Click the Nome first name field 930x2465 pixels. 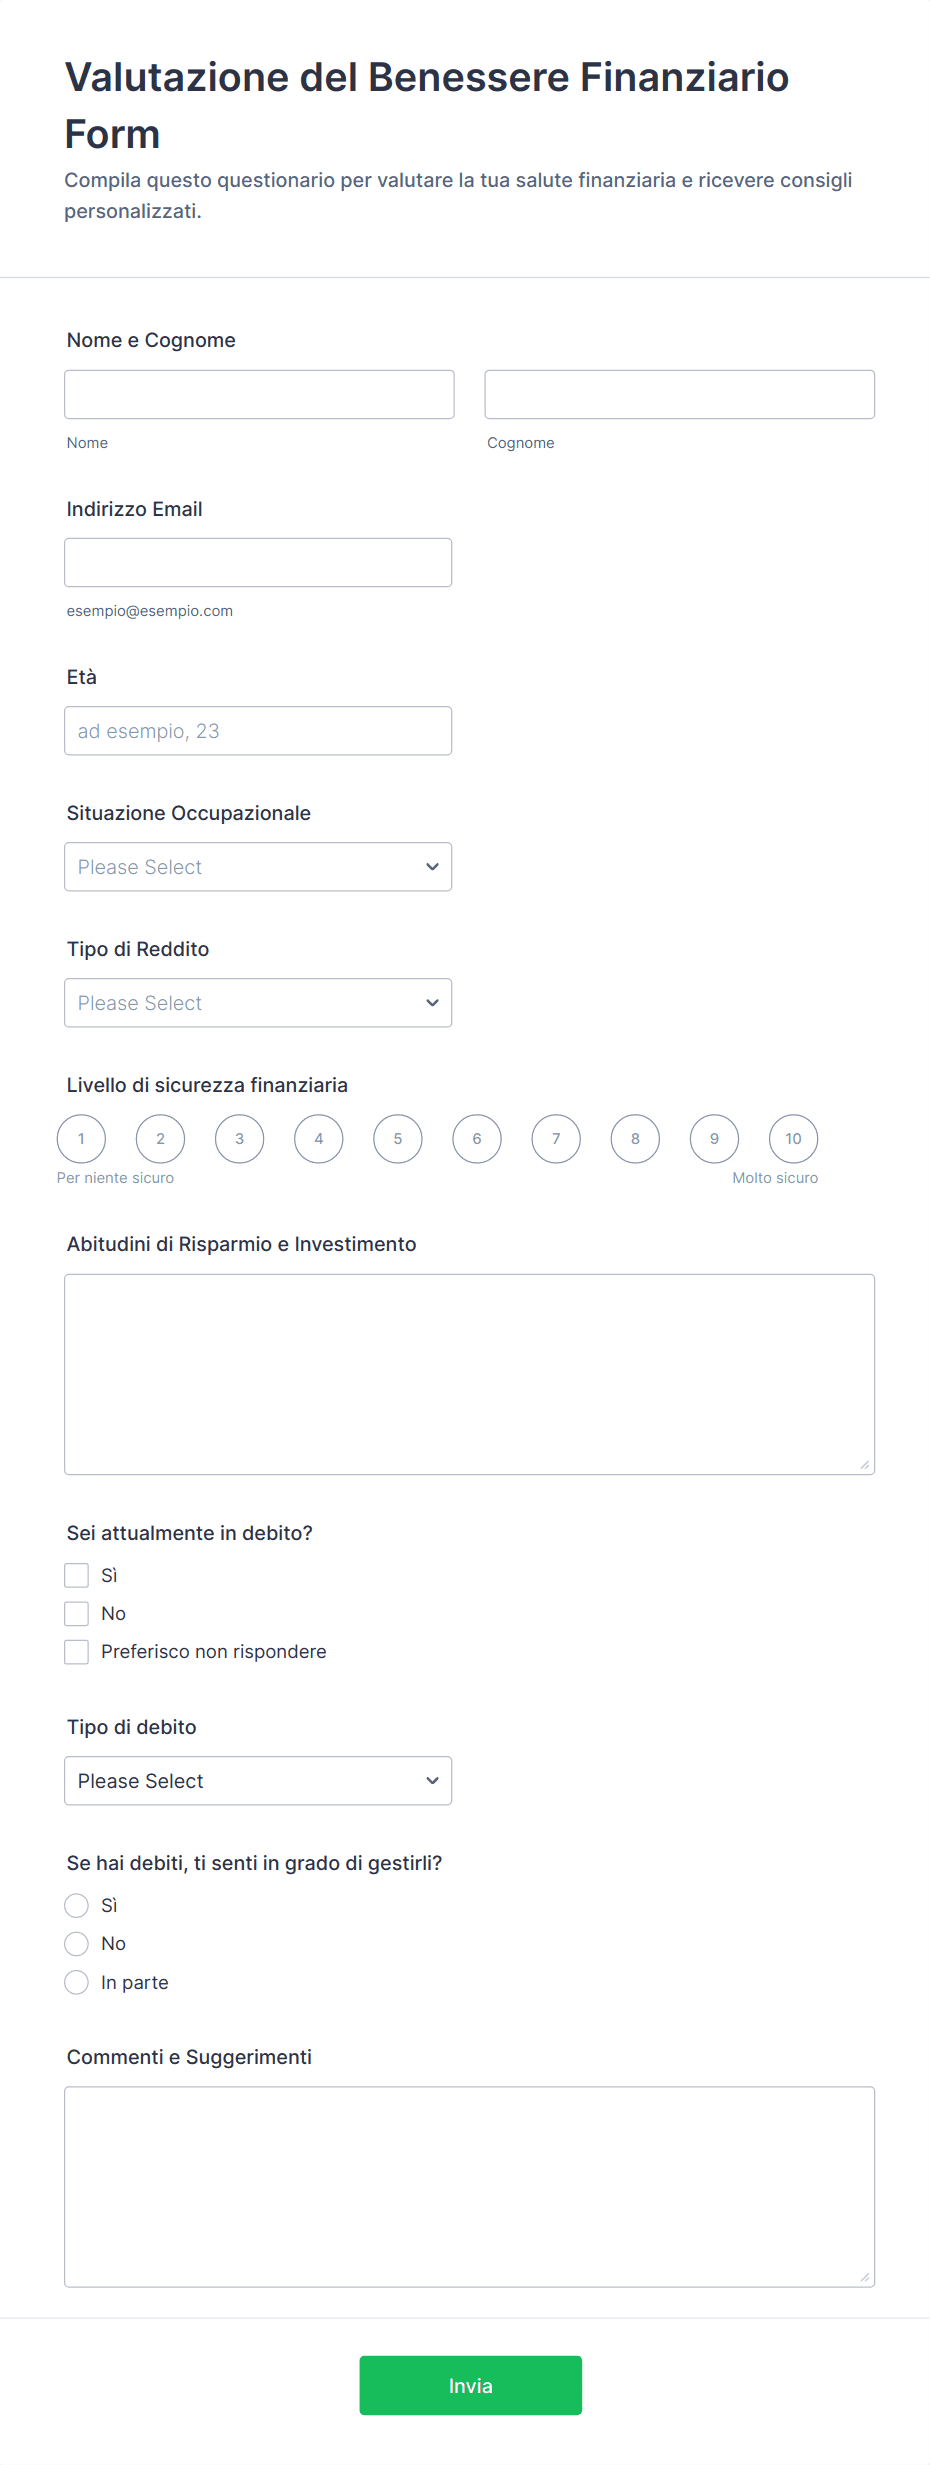pos(259,395)
